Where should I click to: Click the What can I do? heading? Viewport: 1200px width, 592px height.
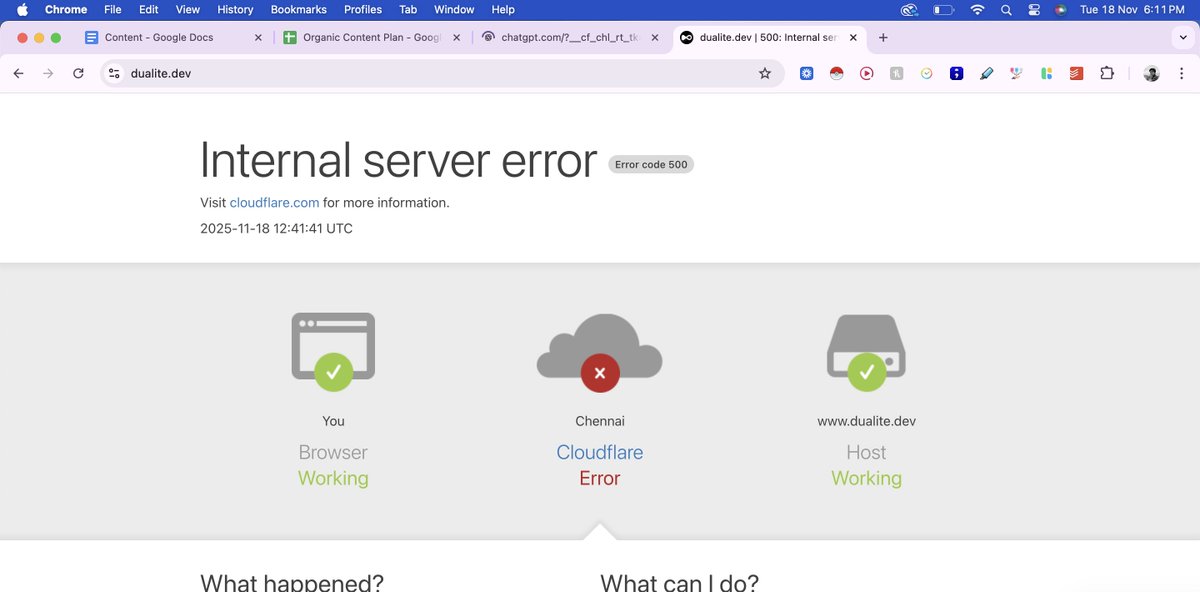680,583
